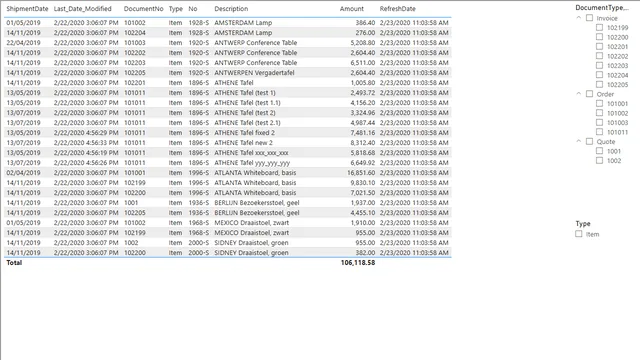Enable the 101003 order checkbox
This screenshot has height=360, width=640.
[599, 122]
